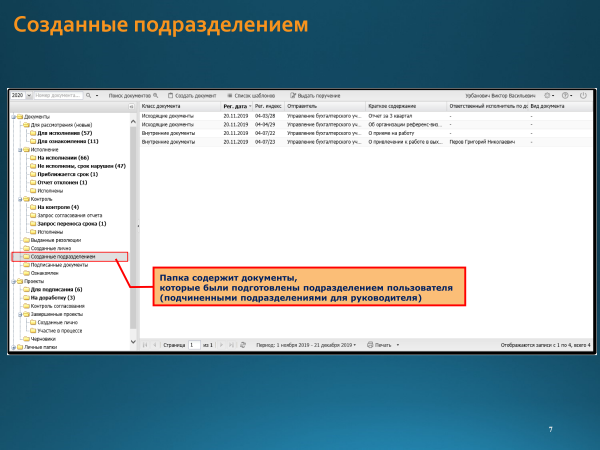600x450 pixels.
Task: Open the help question mark menu
Action: (x=567, y=95)
